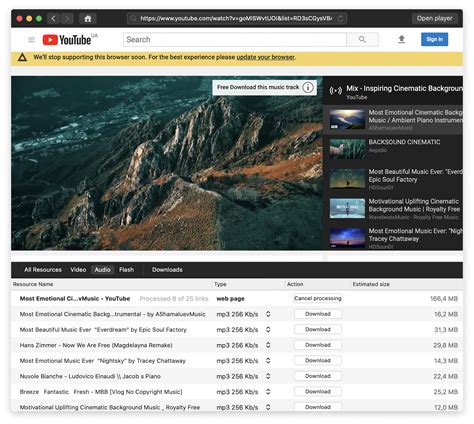Click the Action column header
Viewport: 474px width, 424px height.
point(295,284)
